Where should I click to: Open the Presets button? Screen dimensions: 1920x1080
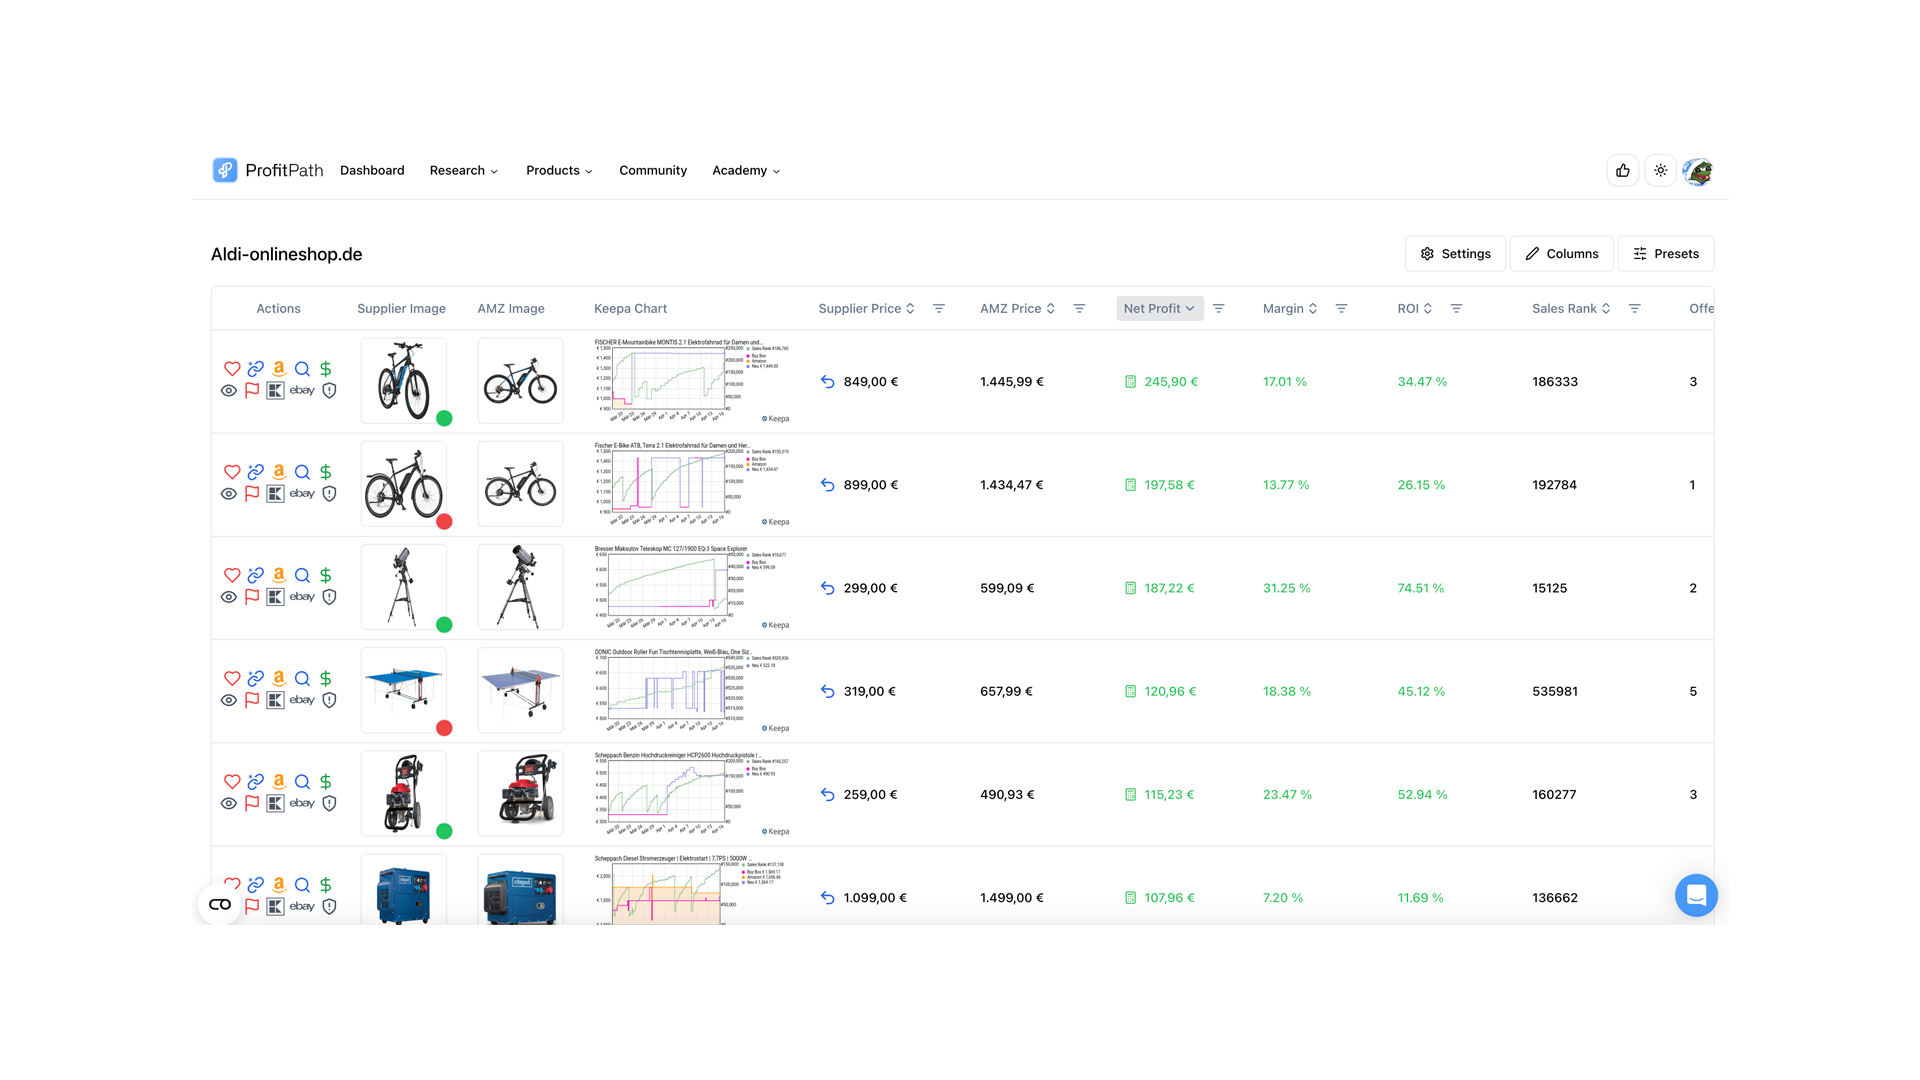pos(1666,254)
